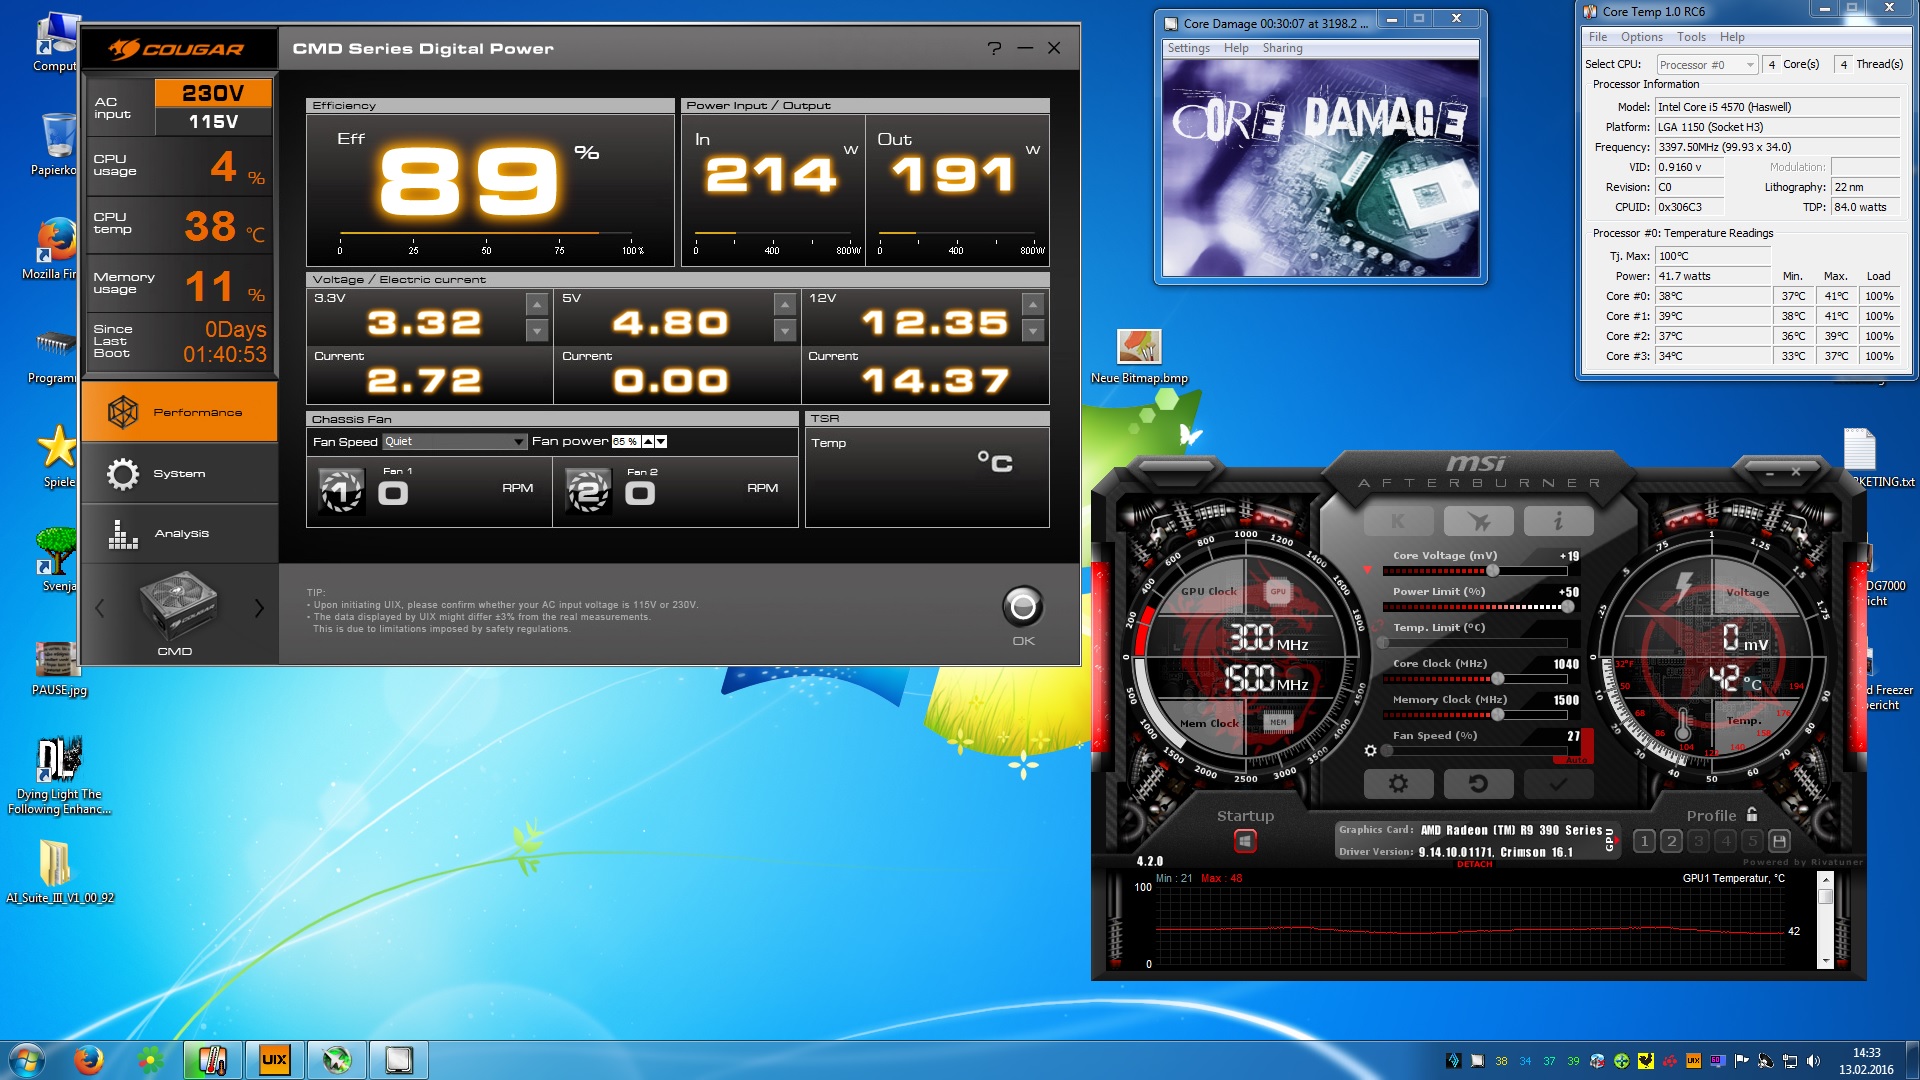
Task: Select 230V AC input in Cougar
Action: click(213, 93)
